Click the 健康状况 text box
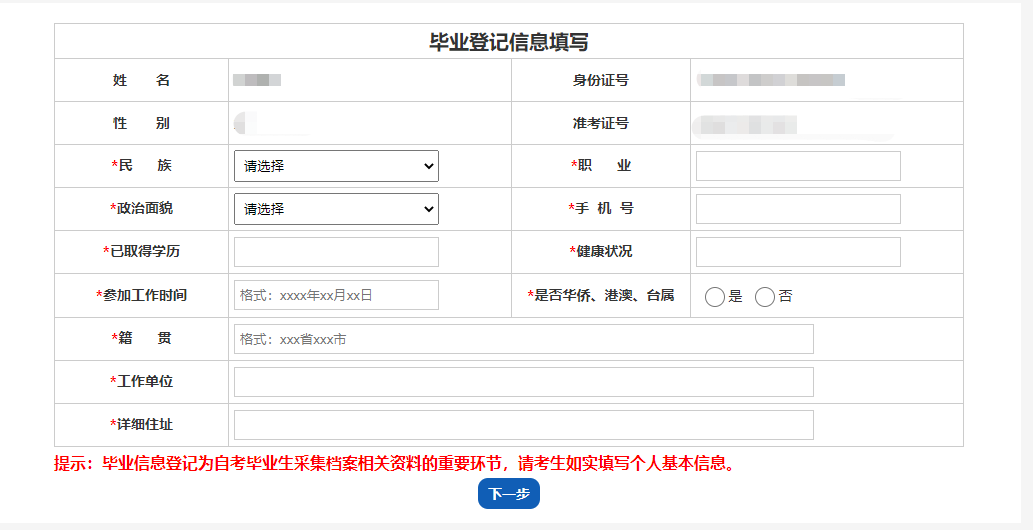1033x530 pixels. point(798,252)
